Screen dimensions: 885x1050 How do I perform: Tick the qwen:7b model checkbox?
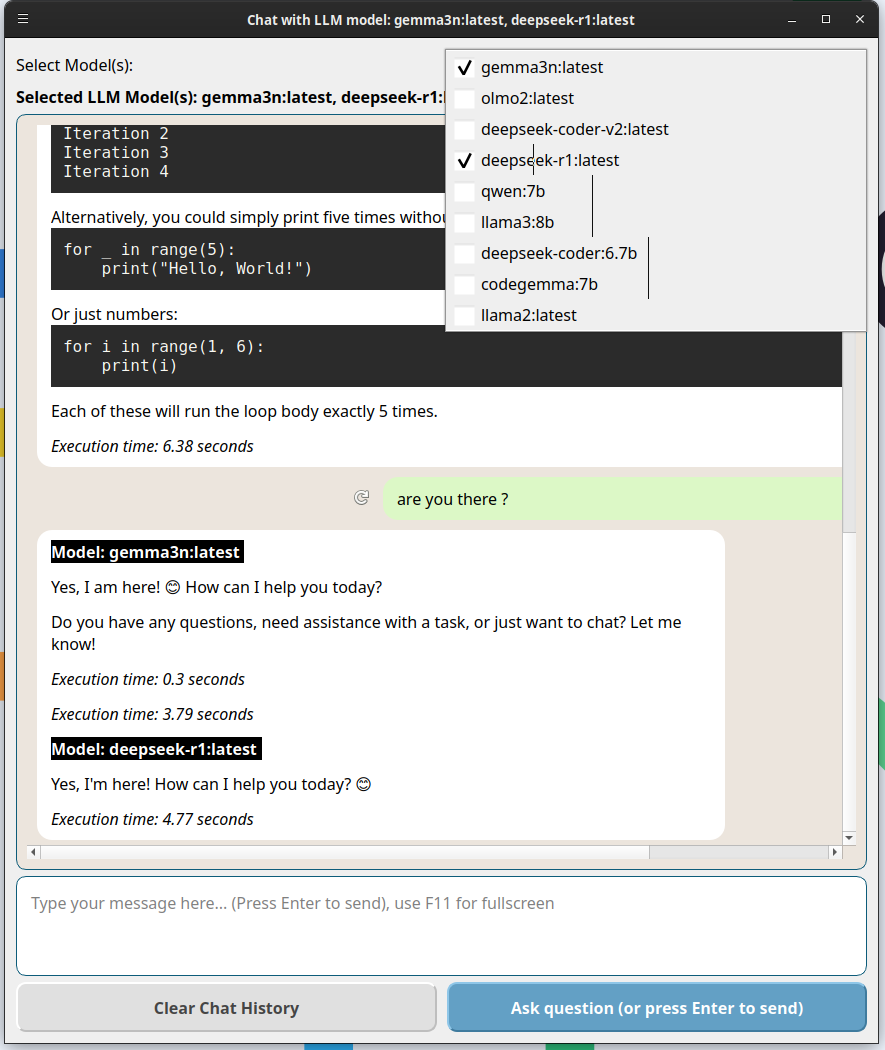pyautogui.click(x=464, y=192)
